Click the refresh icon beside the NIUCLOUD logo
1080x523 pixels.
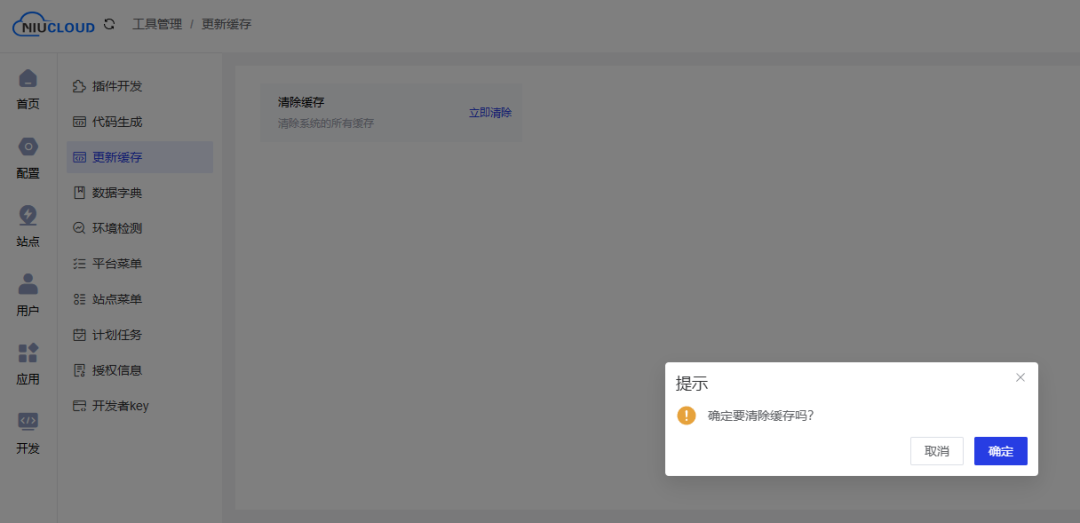point(109,24)
